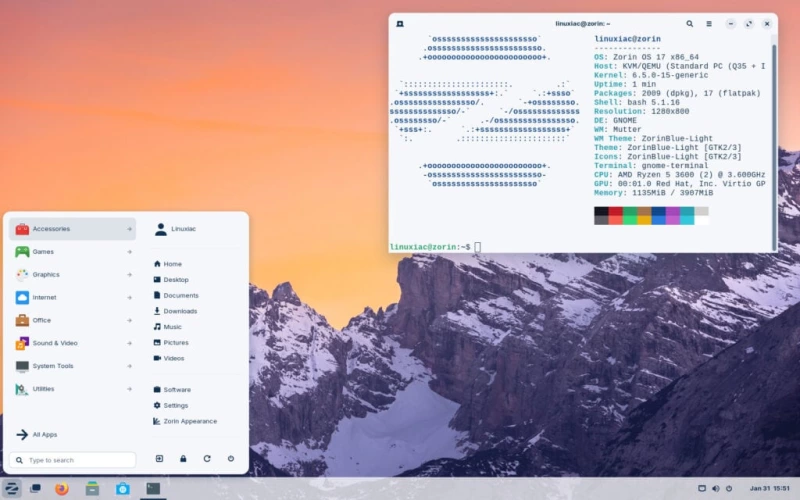The width and height of the screenshot is (800, 500).
Task: Click 'DE: GNOME' line in terminal
Action: [x=615, y=120]
